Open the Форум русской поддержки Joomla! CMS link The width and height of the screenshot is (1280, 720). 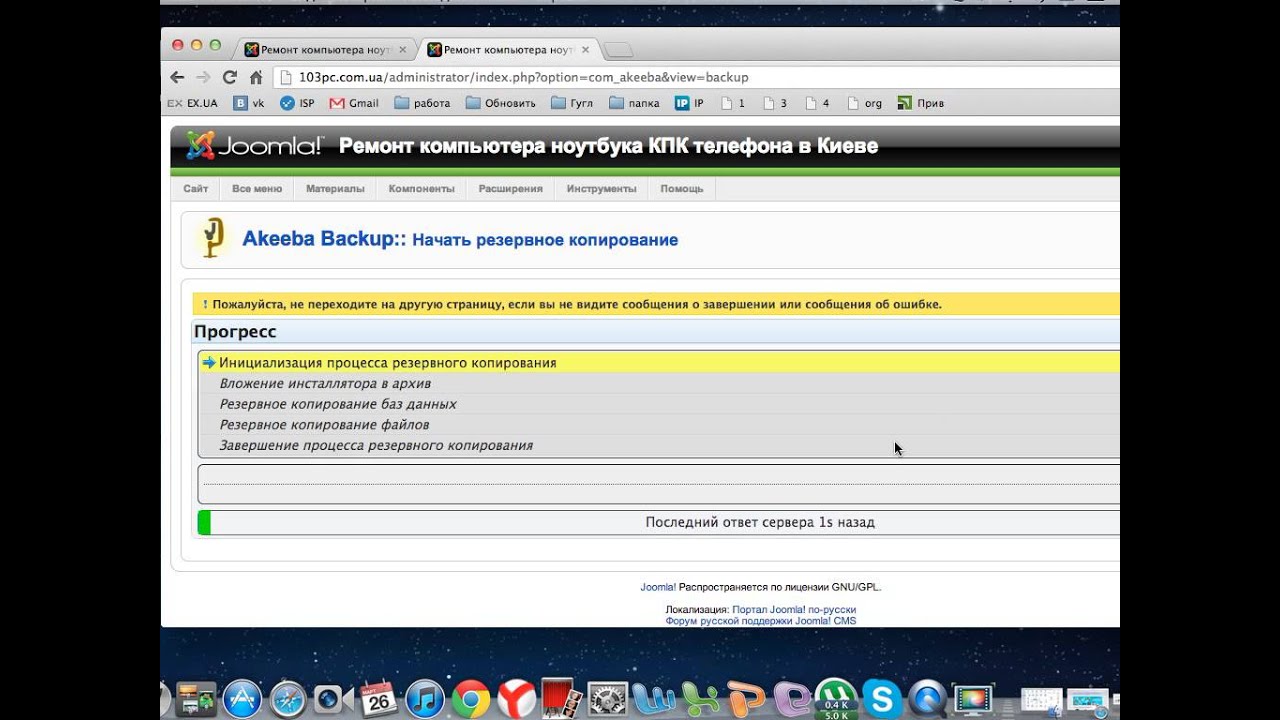click(x=761, y=621)
